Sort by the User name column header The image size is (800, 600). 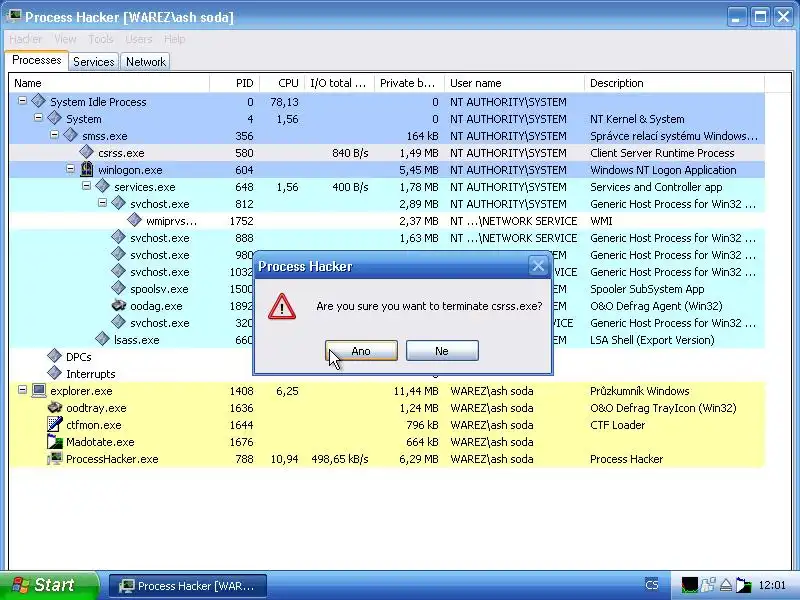(514, 83)
